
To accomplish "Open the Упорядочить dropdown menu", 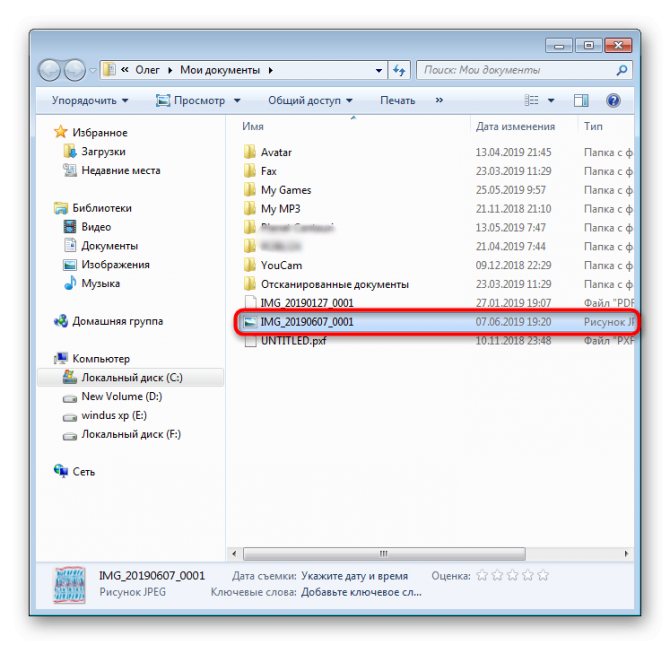I will pos(90,101).
